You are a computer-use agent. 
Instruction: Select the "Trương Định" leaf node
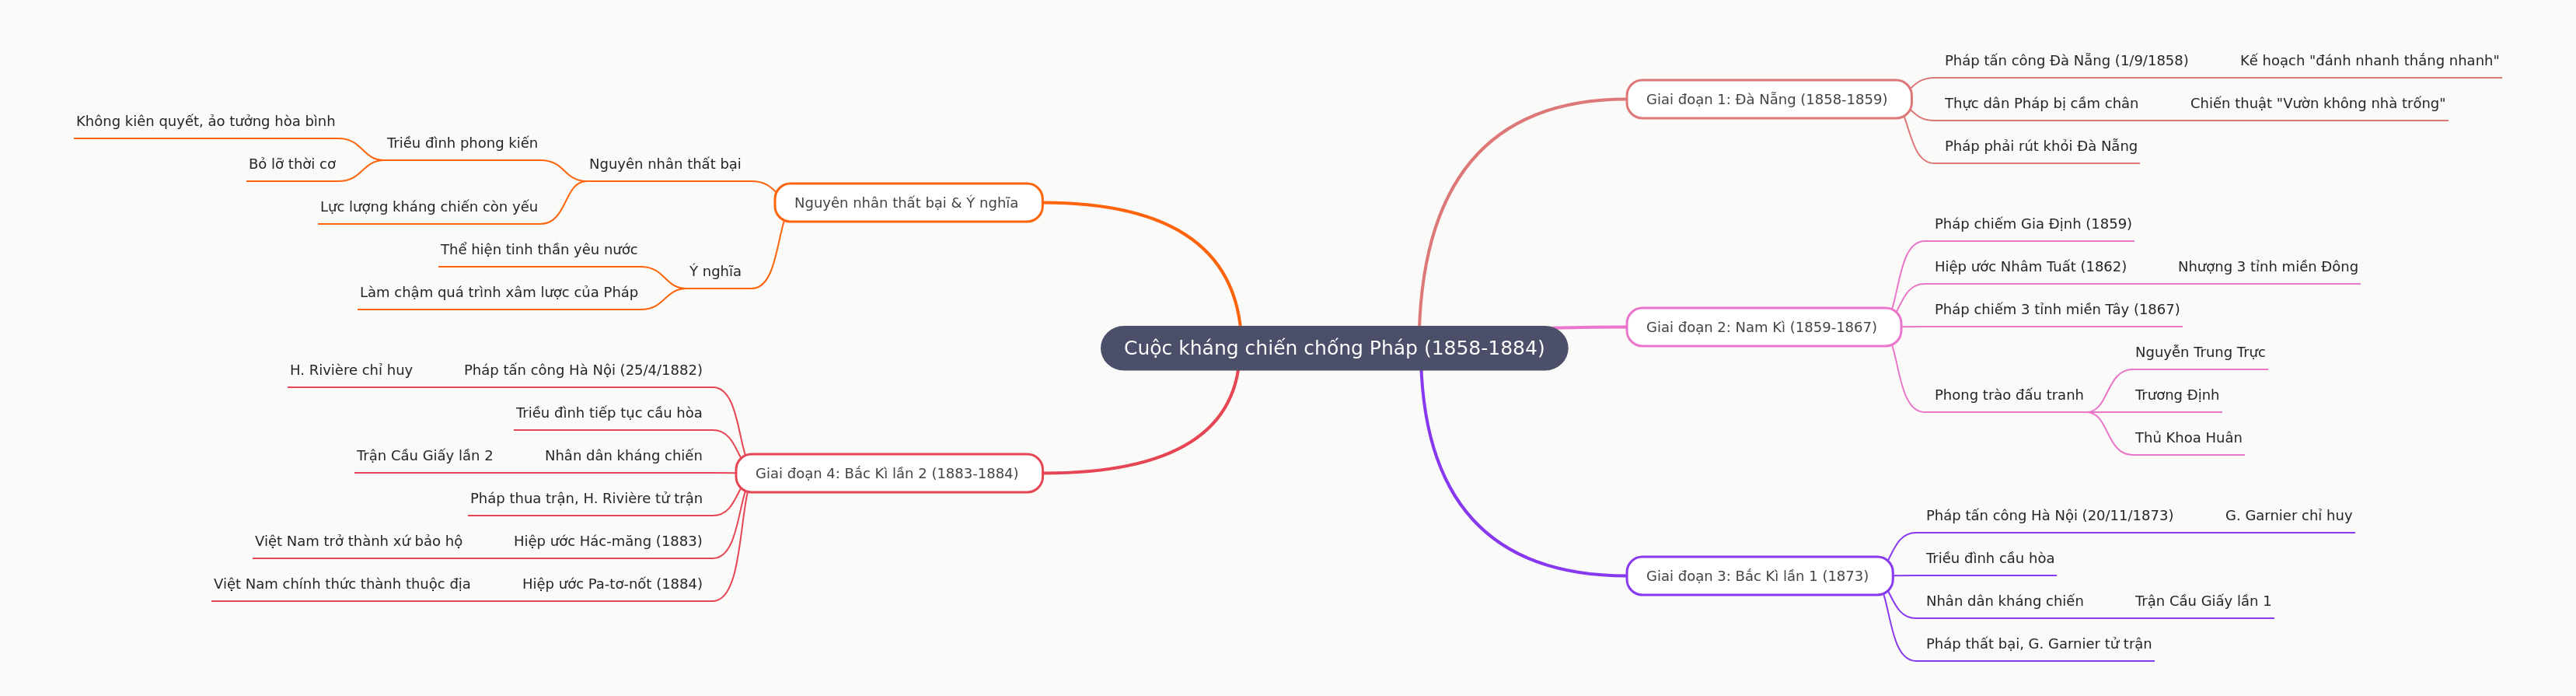pyautogui.click(x=2176, y=395)
